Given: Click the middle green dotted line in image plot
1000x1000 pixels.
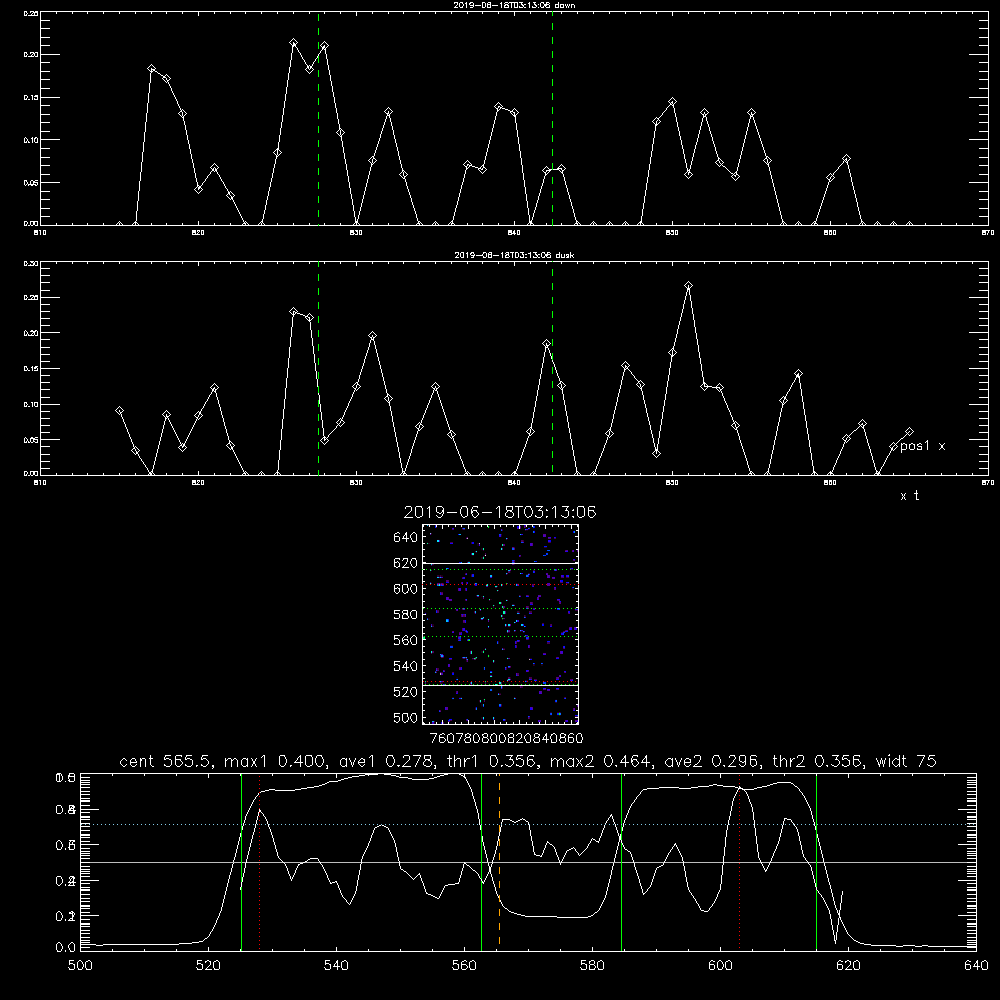Looking at the screenshot, I should [501, 608].
